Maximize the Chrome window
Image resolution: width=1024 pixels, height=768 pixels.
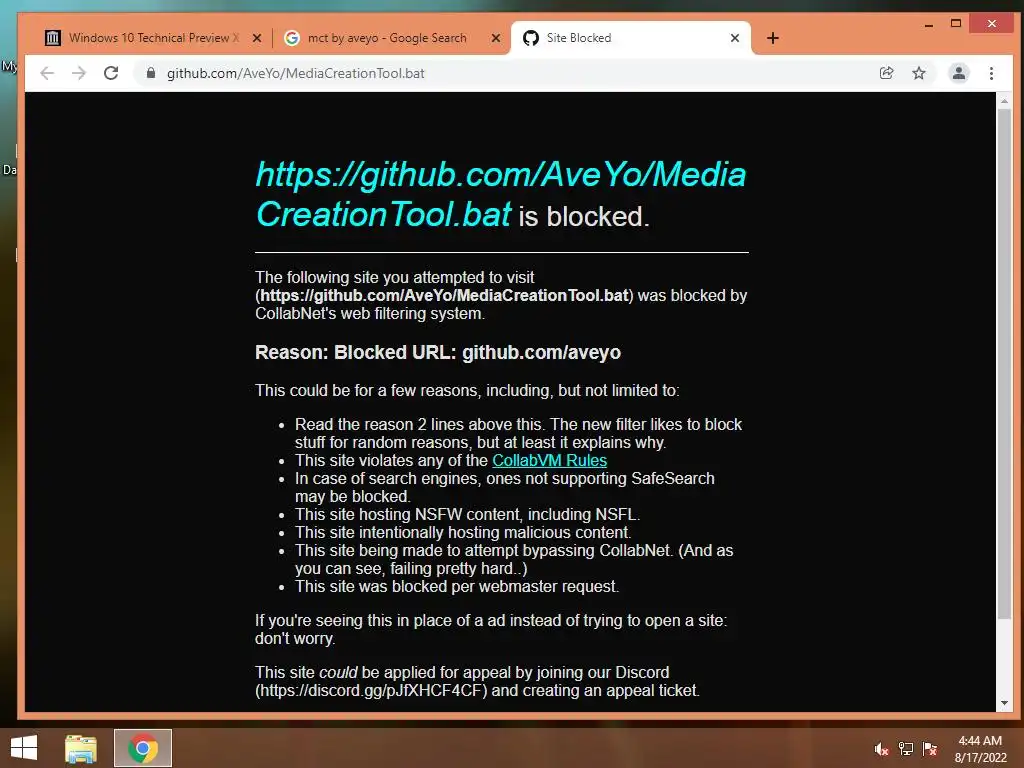tap(956, 24)
